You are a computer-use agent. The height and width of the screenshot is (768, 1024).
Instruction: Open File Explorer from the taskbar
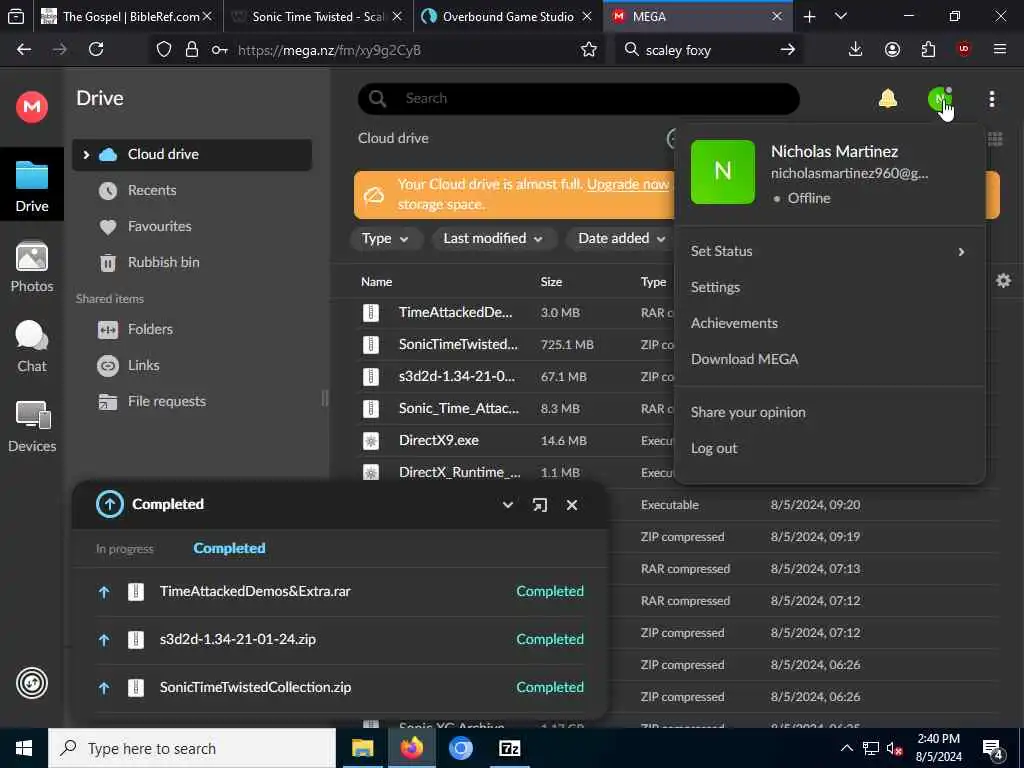[x=362, y=748]
